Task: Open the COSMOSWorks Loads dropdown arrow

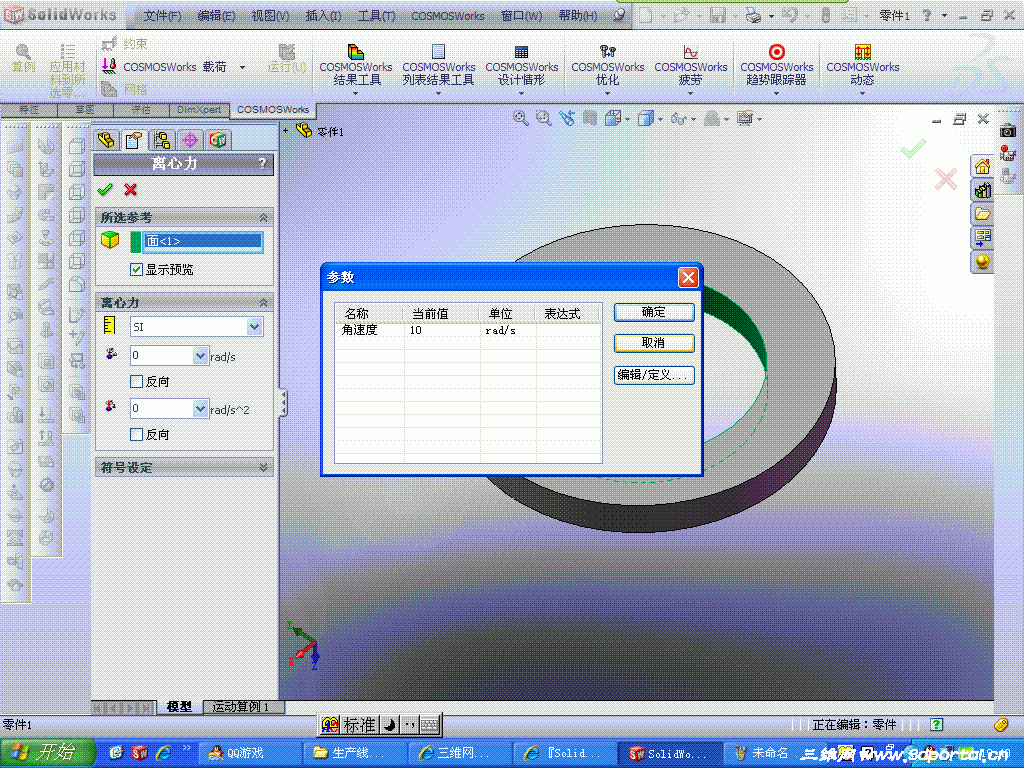Action: coord(242,67)
